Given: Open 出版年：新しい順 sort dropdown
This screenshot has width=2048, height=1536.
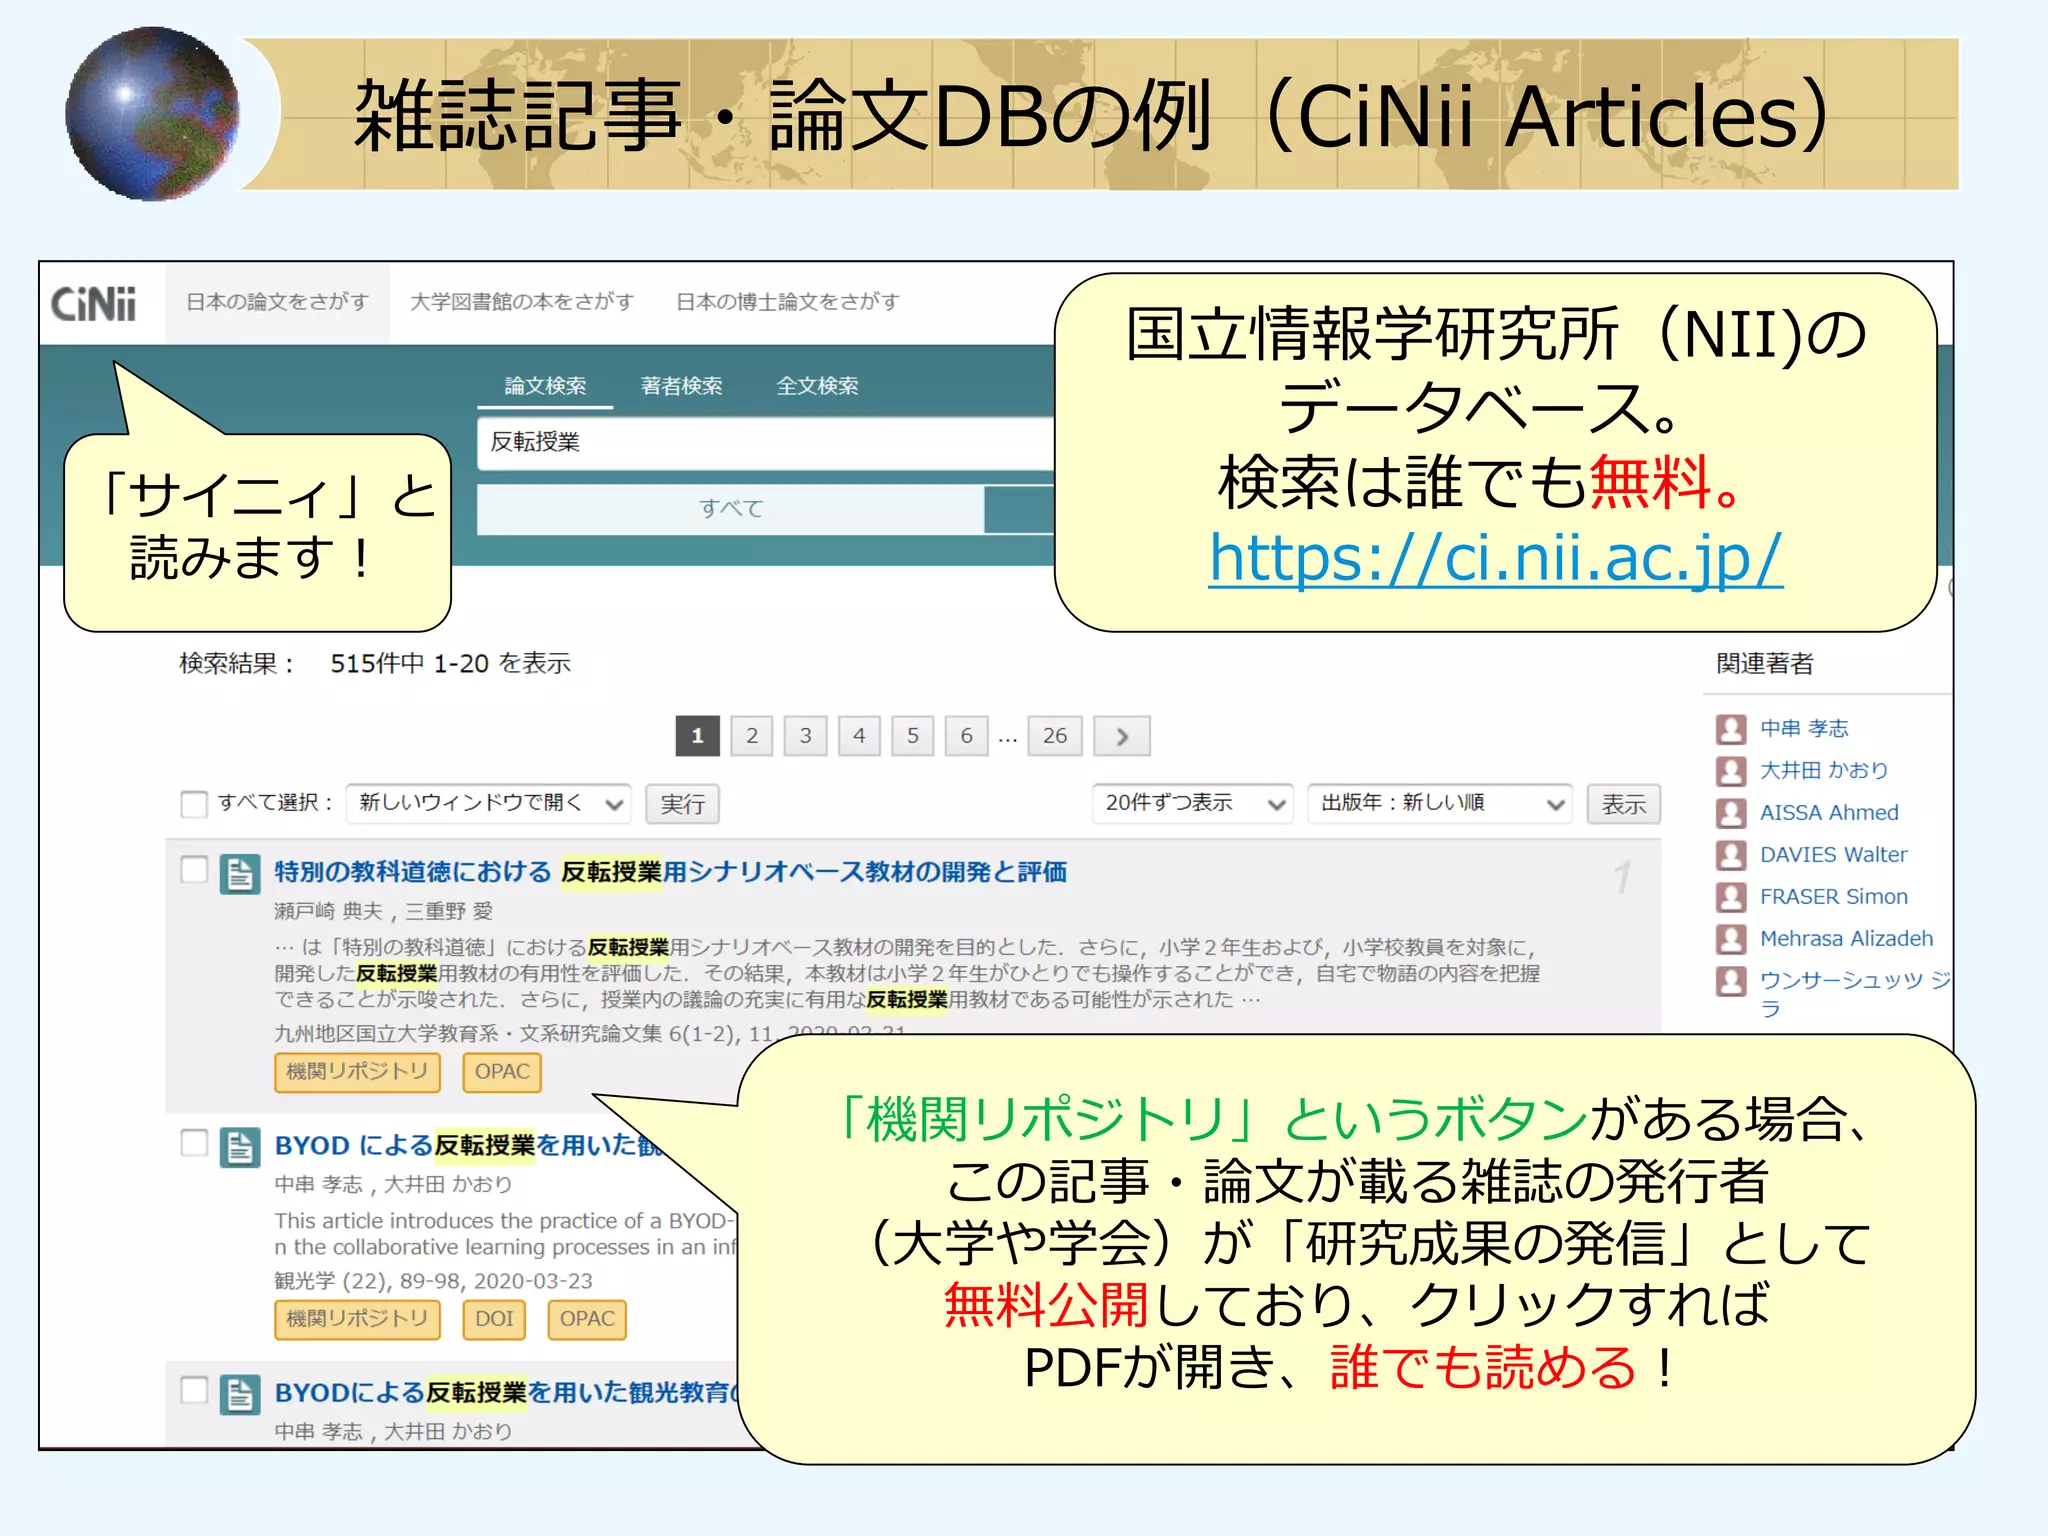Looking at the screenshot, I should tap(1440, 803).
